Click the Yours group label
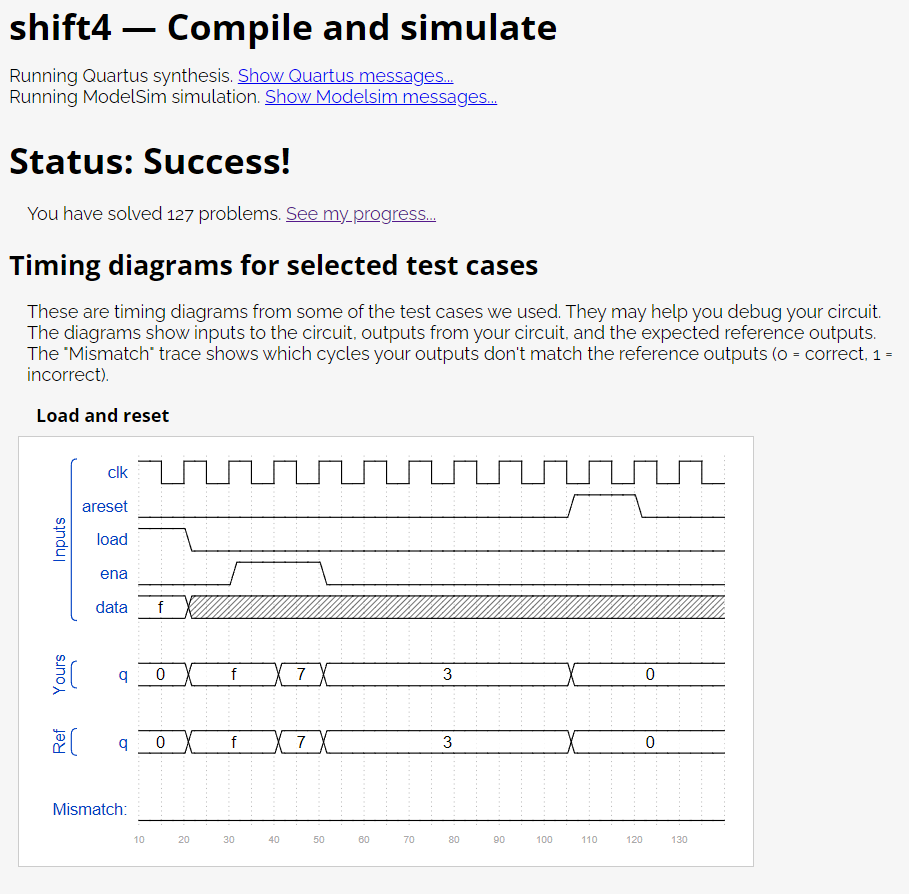 click(59, 674)
